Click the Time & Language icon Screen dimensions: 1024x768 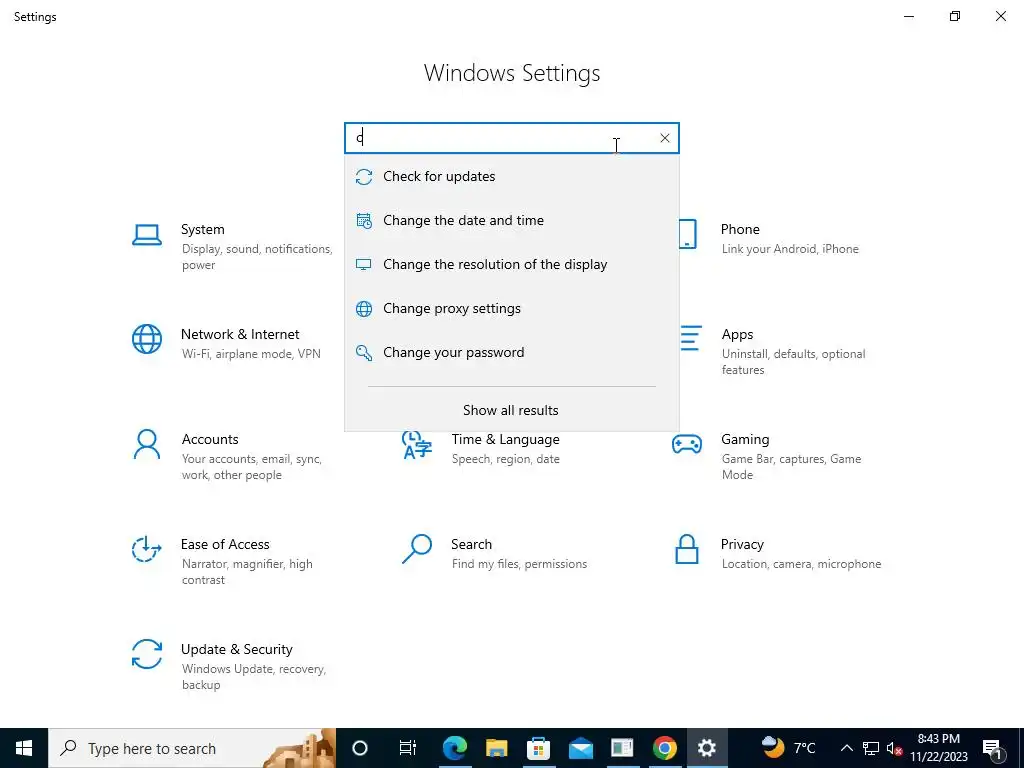coord(417,445)
